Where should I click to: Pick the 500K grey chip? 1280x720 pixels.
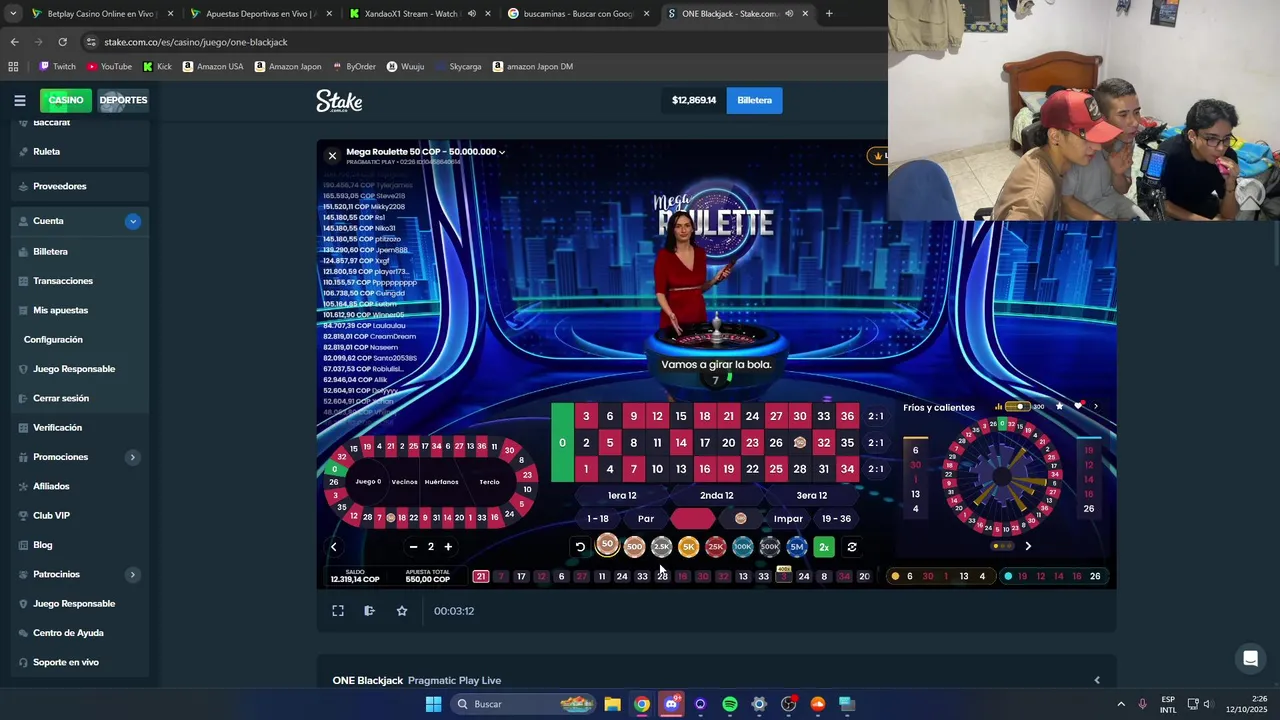click(769, 547)
